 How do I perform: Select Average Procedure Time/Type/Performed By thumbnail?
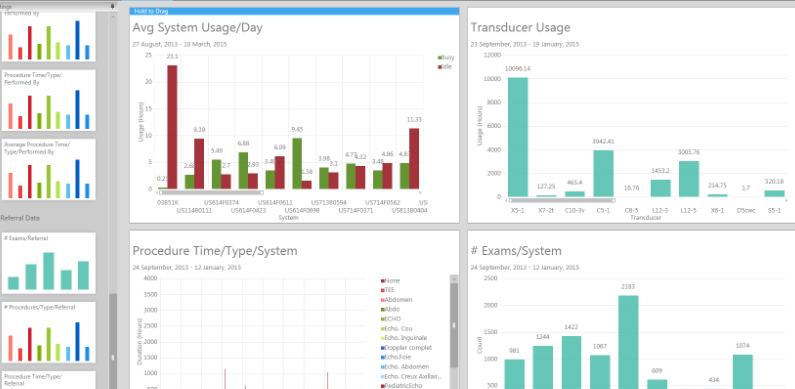click(49, 169)
